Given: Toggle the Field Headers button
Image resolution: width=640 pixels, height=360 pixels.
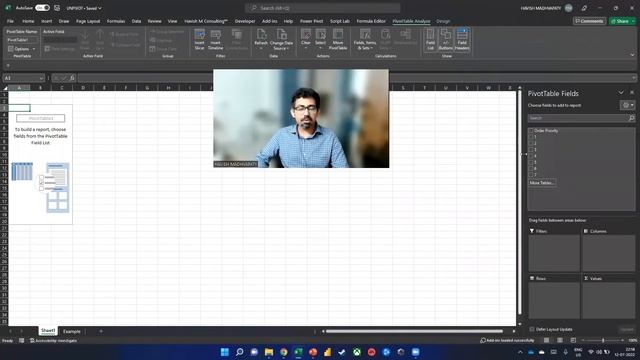Looking at the screenshot, I should (462, 39).
